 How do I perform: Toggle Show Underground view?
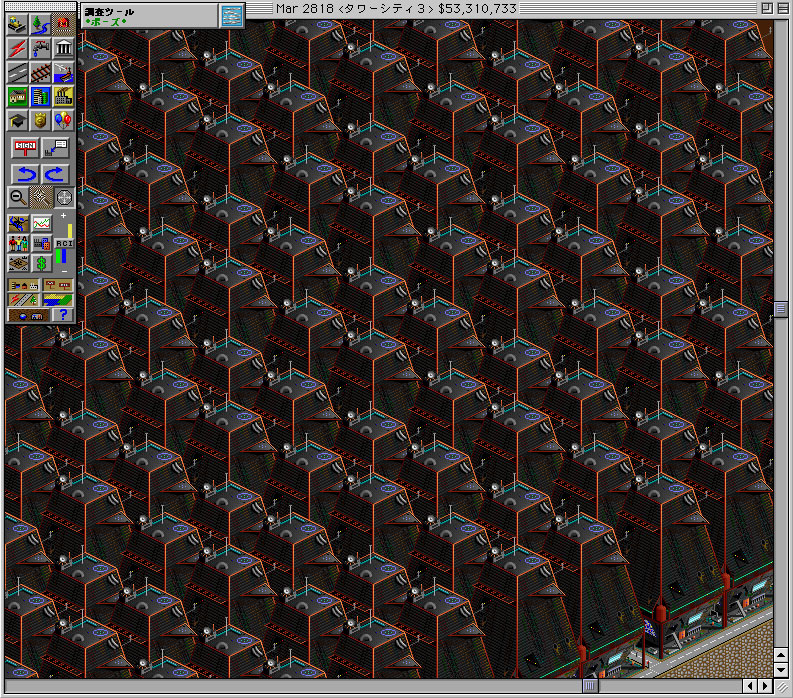coord(28,316)
